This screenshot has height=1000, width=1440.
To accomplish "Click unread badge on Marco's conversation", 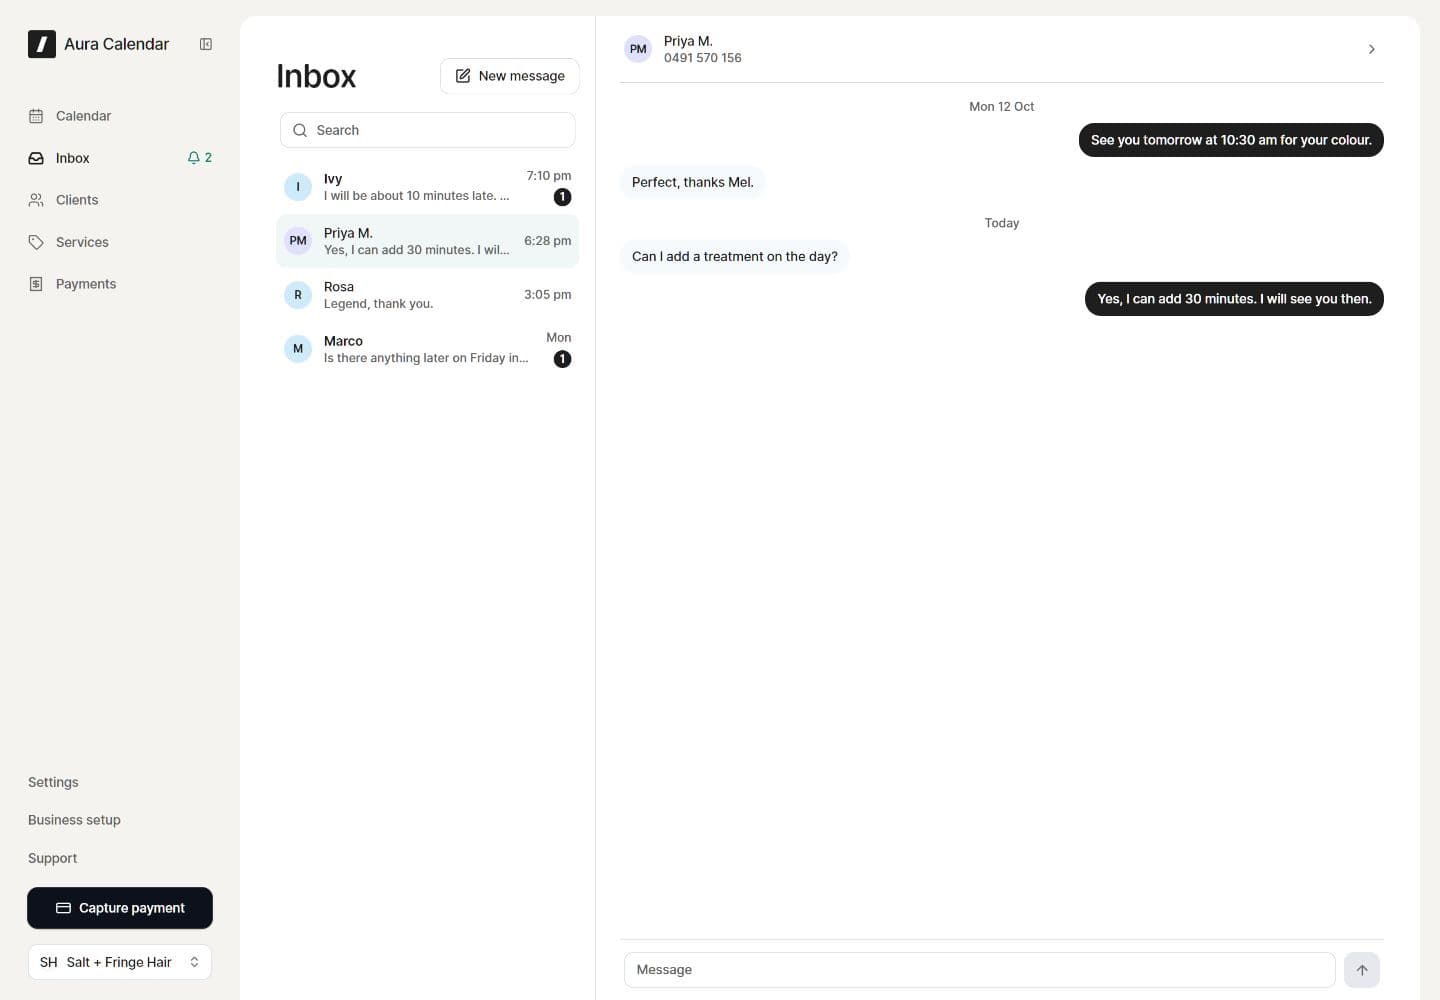I will point(563,359).
